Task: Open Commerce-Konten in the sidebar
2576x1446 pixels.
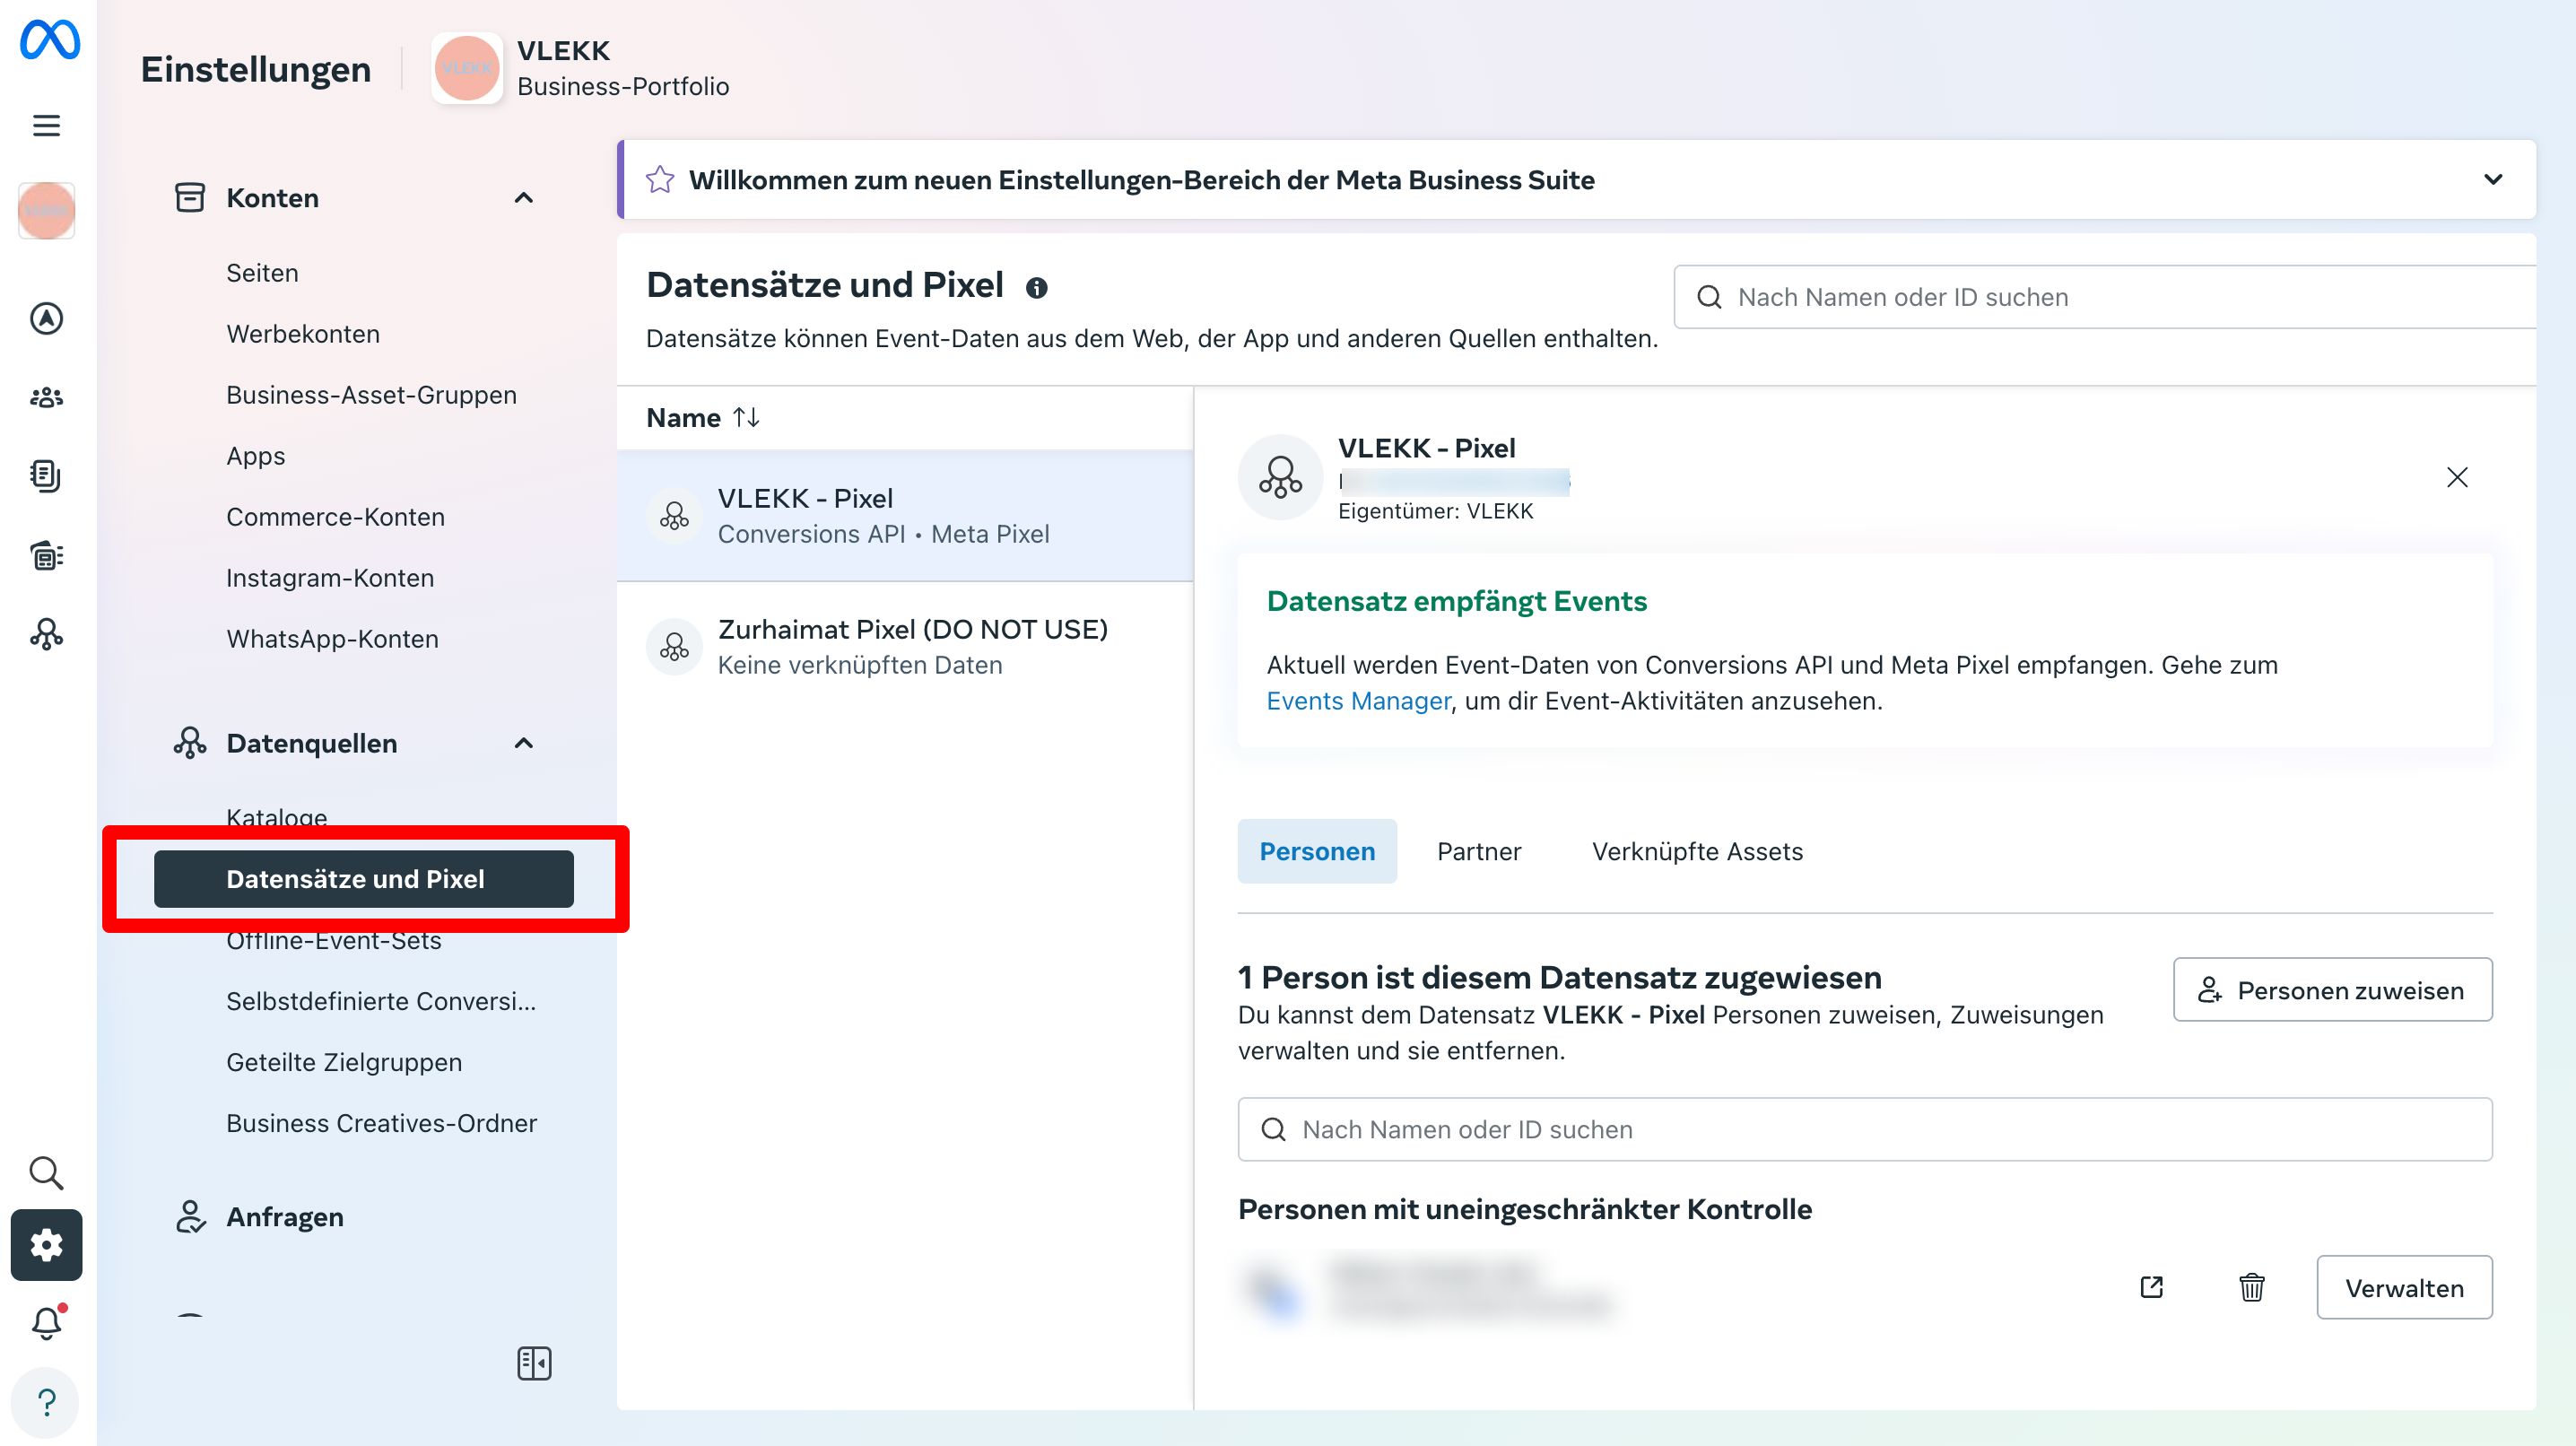Action: [335, 517]
